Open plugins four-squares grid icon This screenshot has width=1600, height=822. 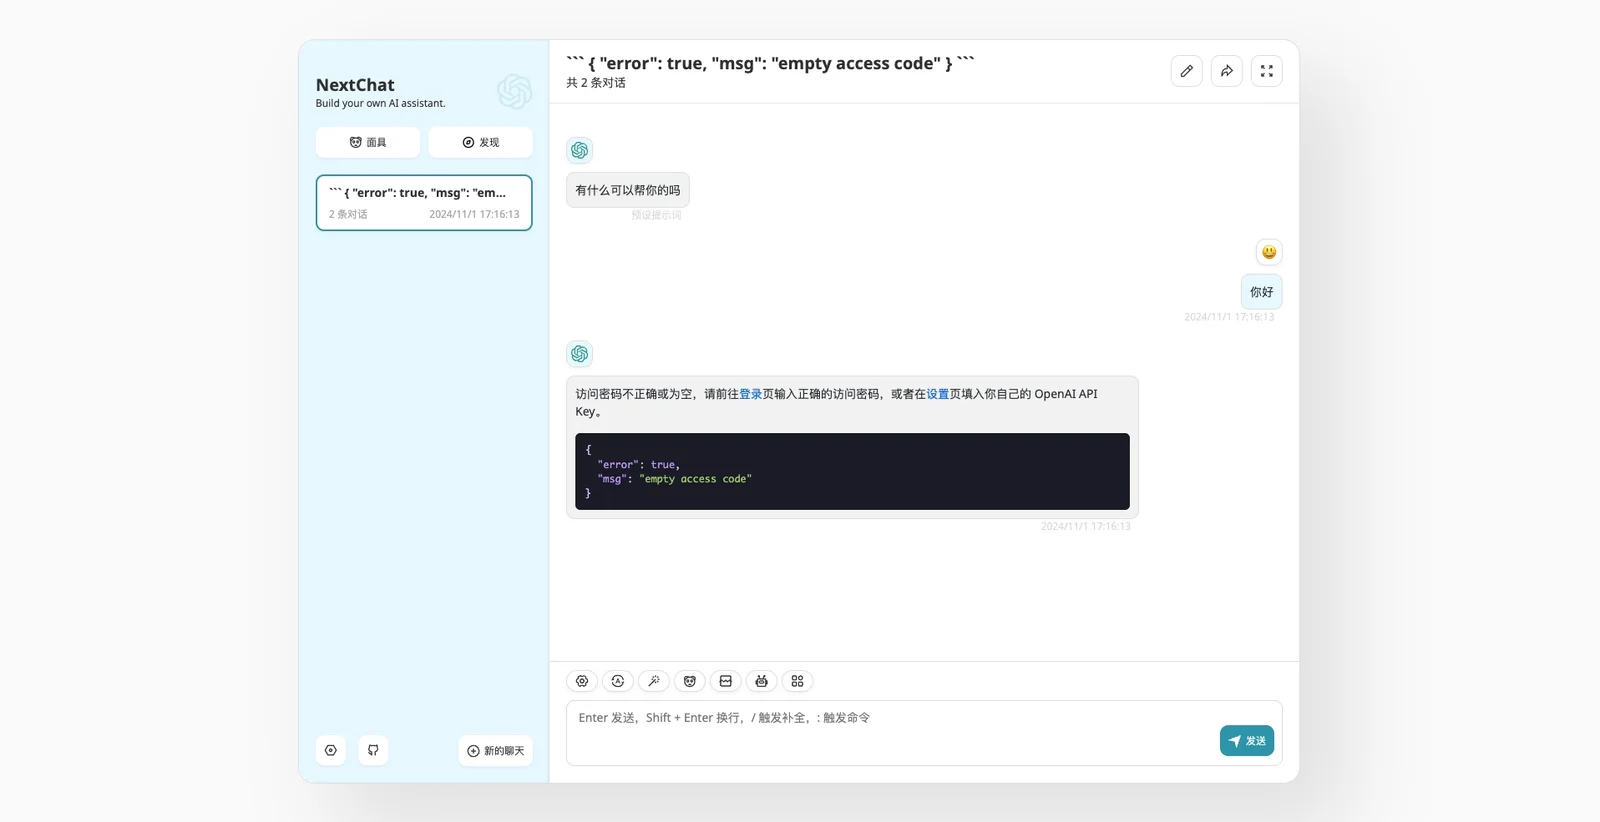coord(798,681)
